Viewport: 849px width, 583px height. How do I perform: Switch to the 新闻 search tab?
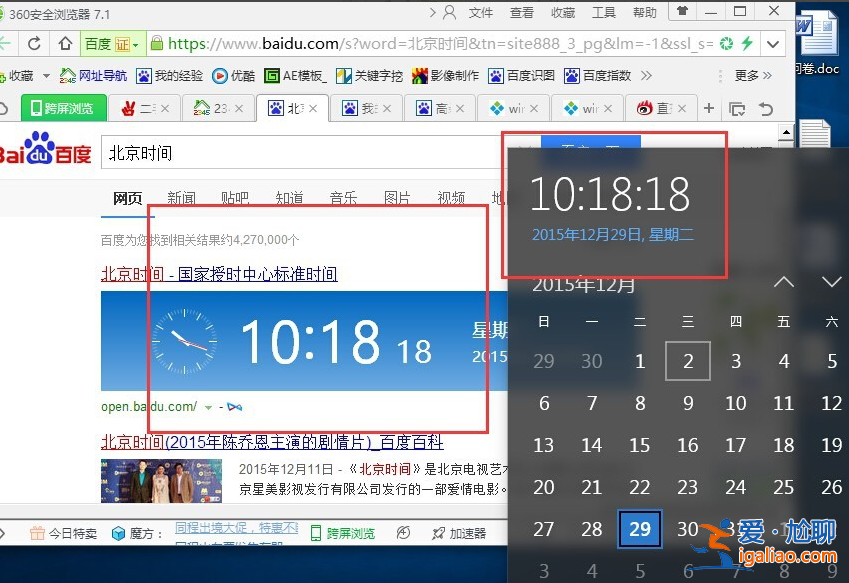181,198
